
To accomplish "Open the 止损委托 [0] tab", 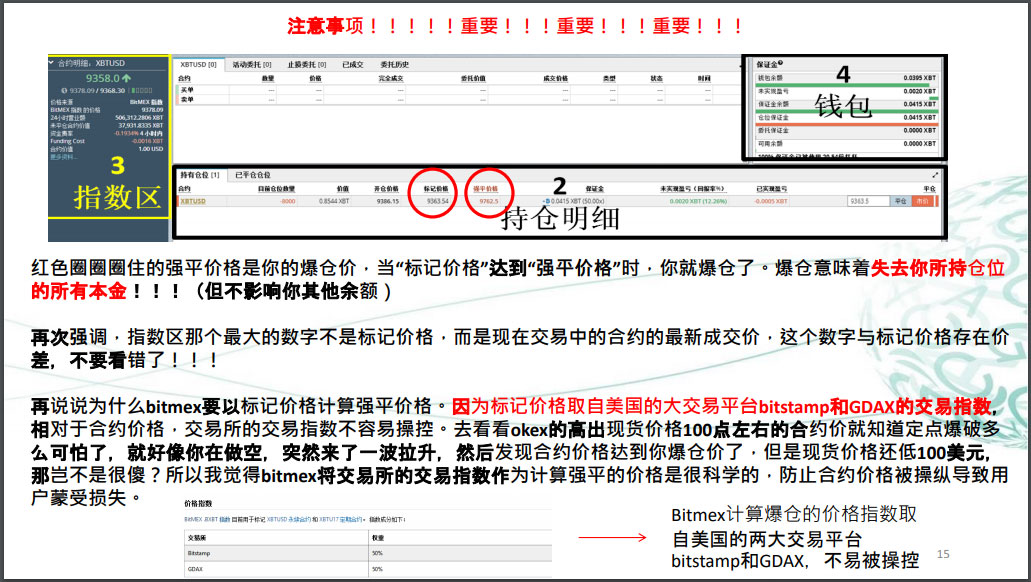I will (306, 64).
